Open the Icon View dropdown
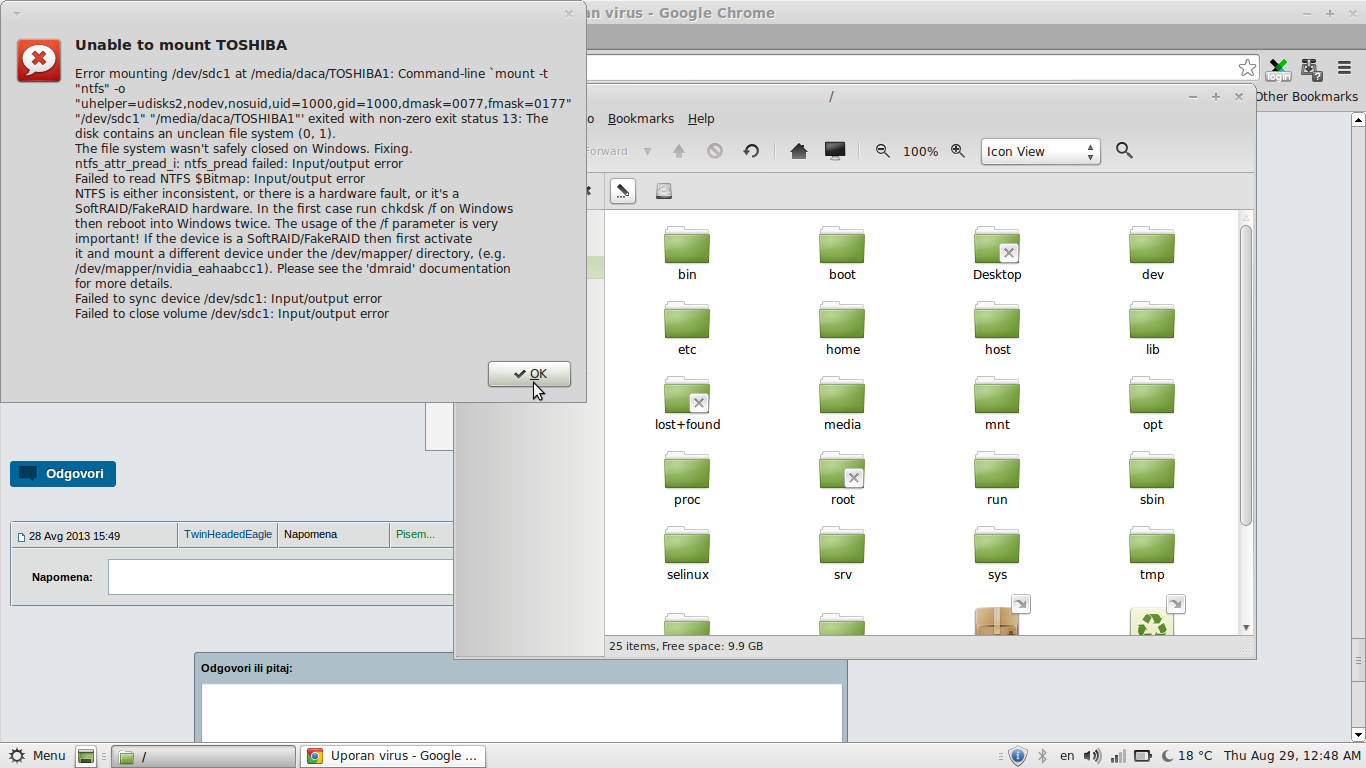 [x=1040, y=152]
